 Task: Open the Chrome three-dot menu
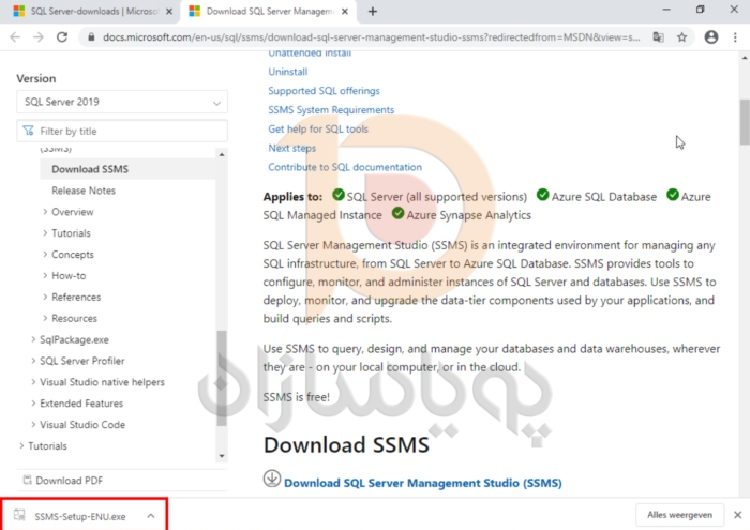[x=736, y=37]
